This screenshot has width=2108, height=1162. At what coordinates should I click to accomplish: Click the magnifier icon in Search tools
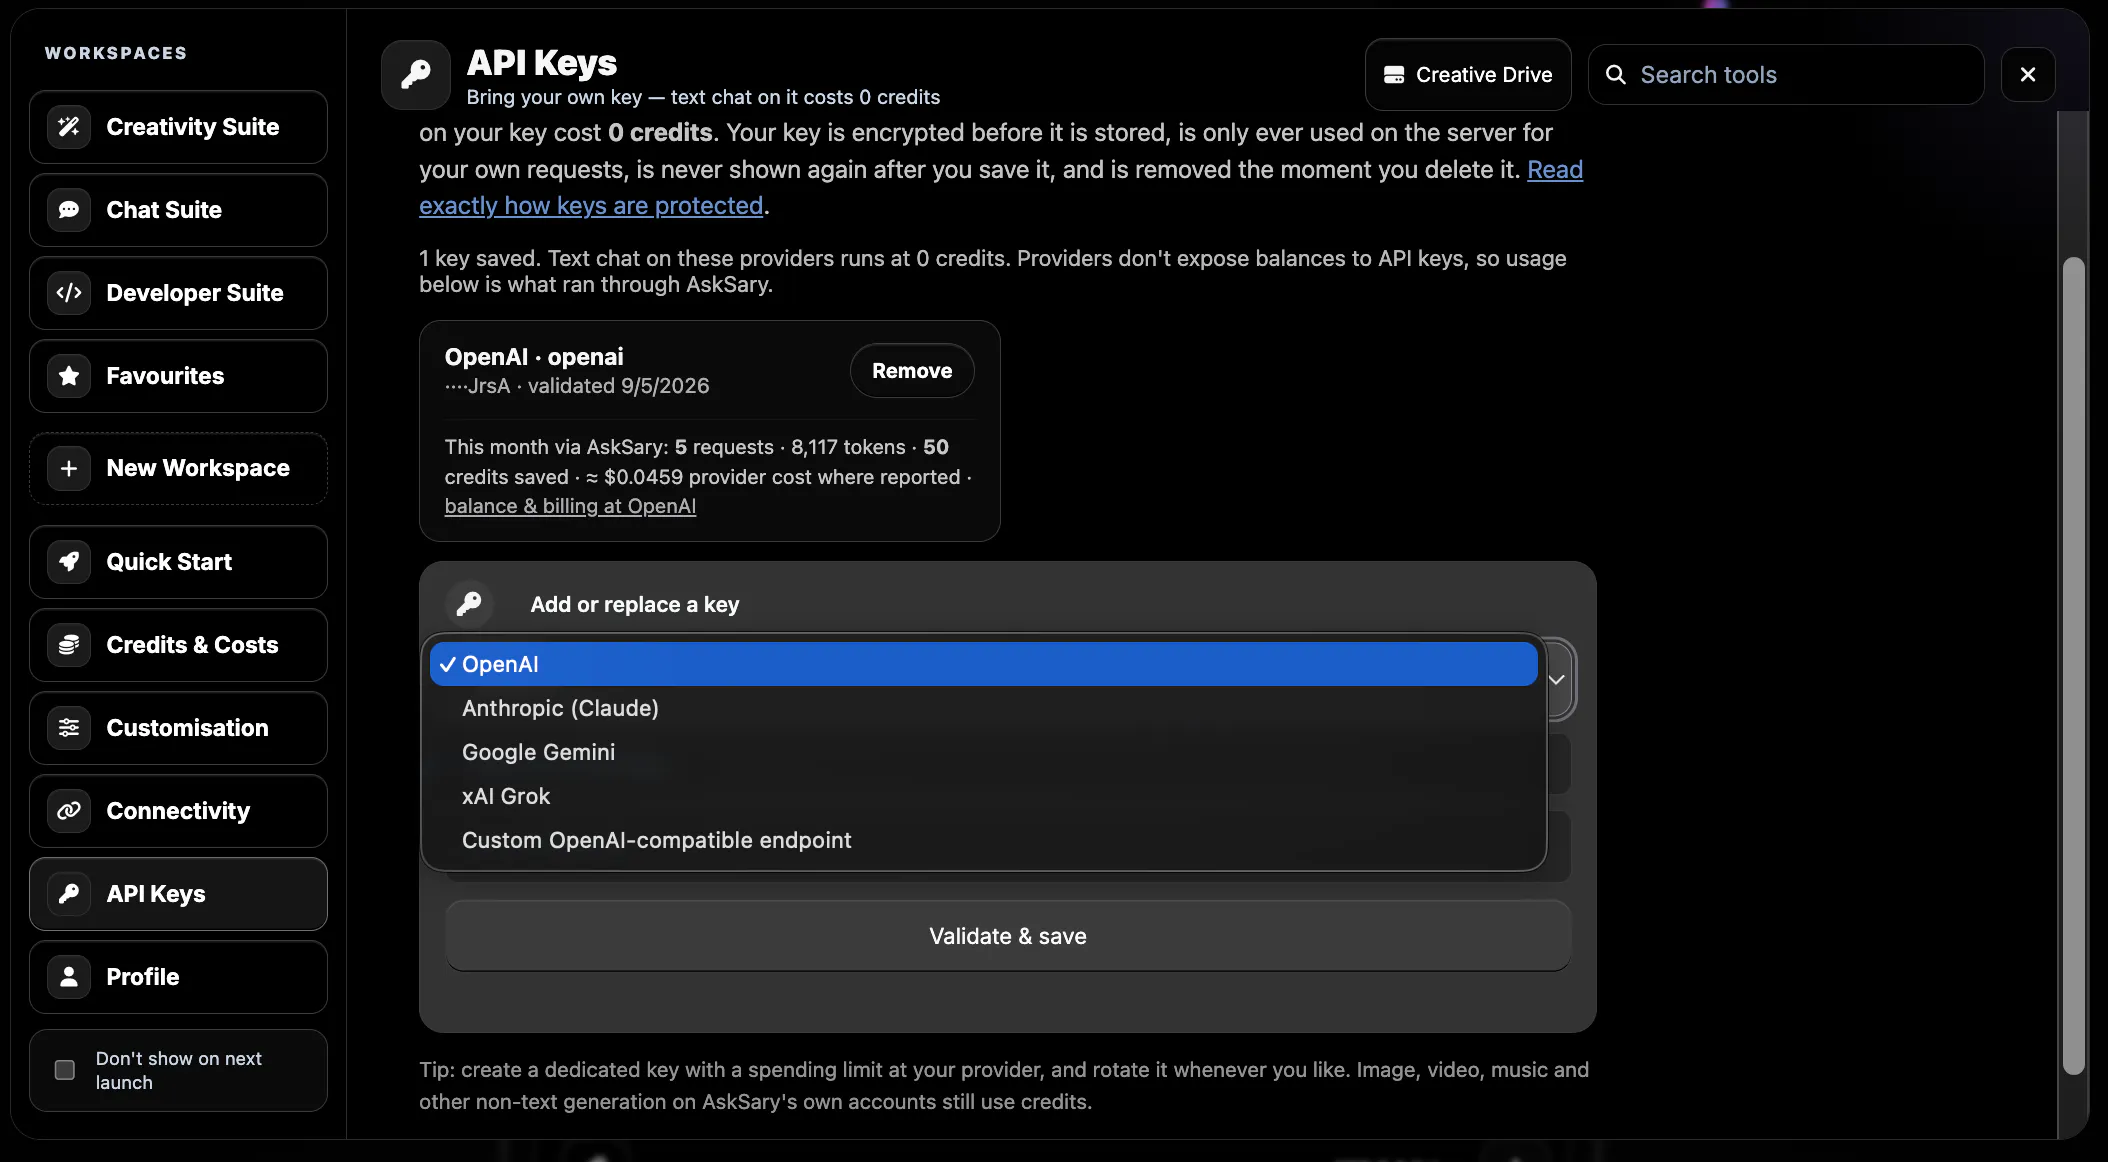[x=1615, y=75]
